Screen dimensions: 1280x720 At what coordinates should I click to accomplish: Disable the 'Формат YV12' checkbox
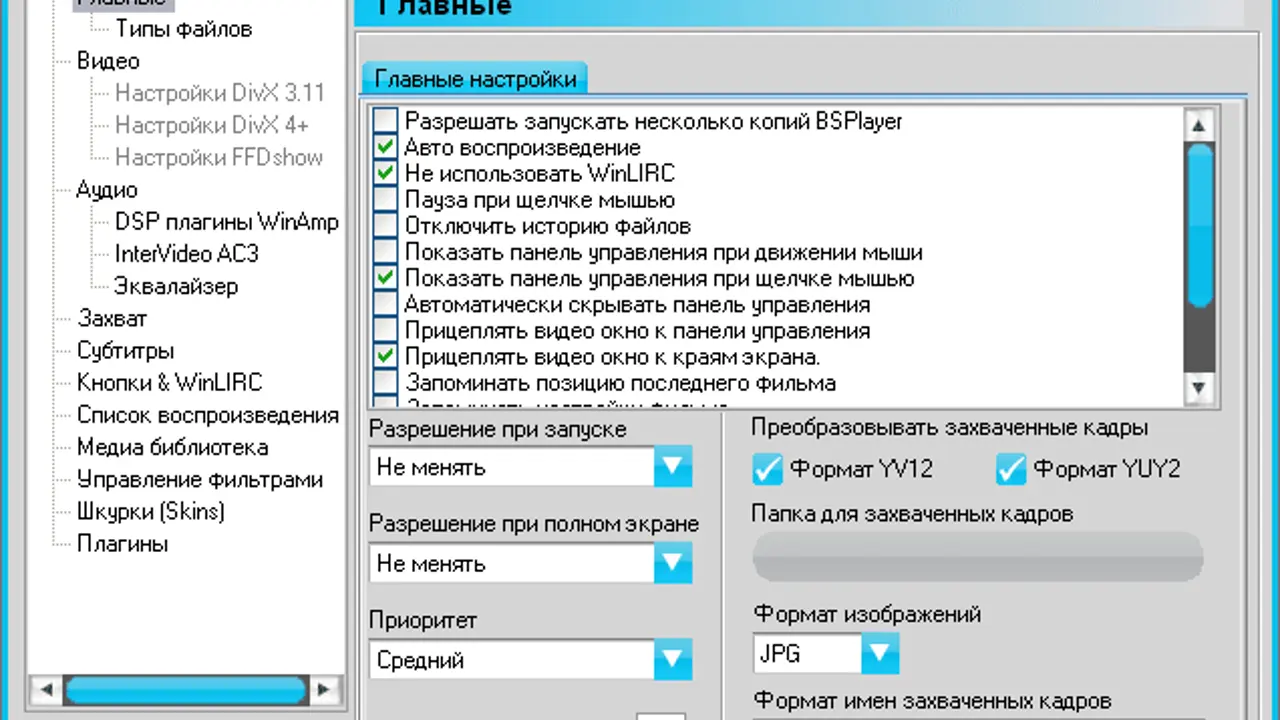tap(768, 468)
